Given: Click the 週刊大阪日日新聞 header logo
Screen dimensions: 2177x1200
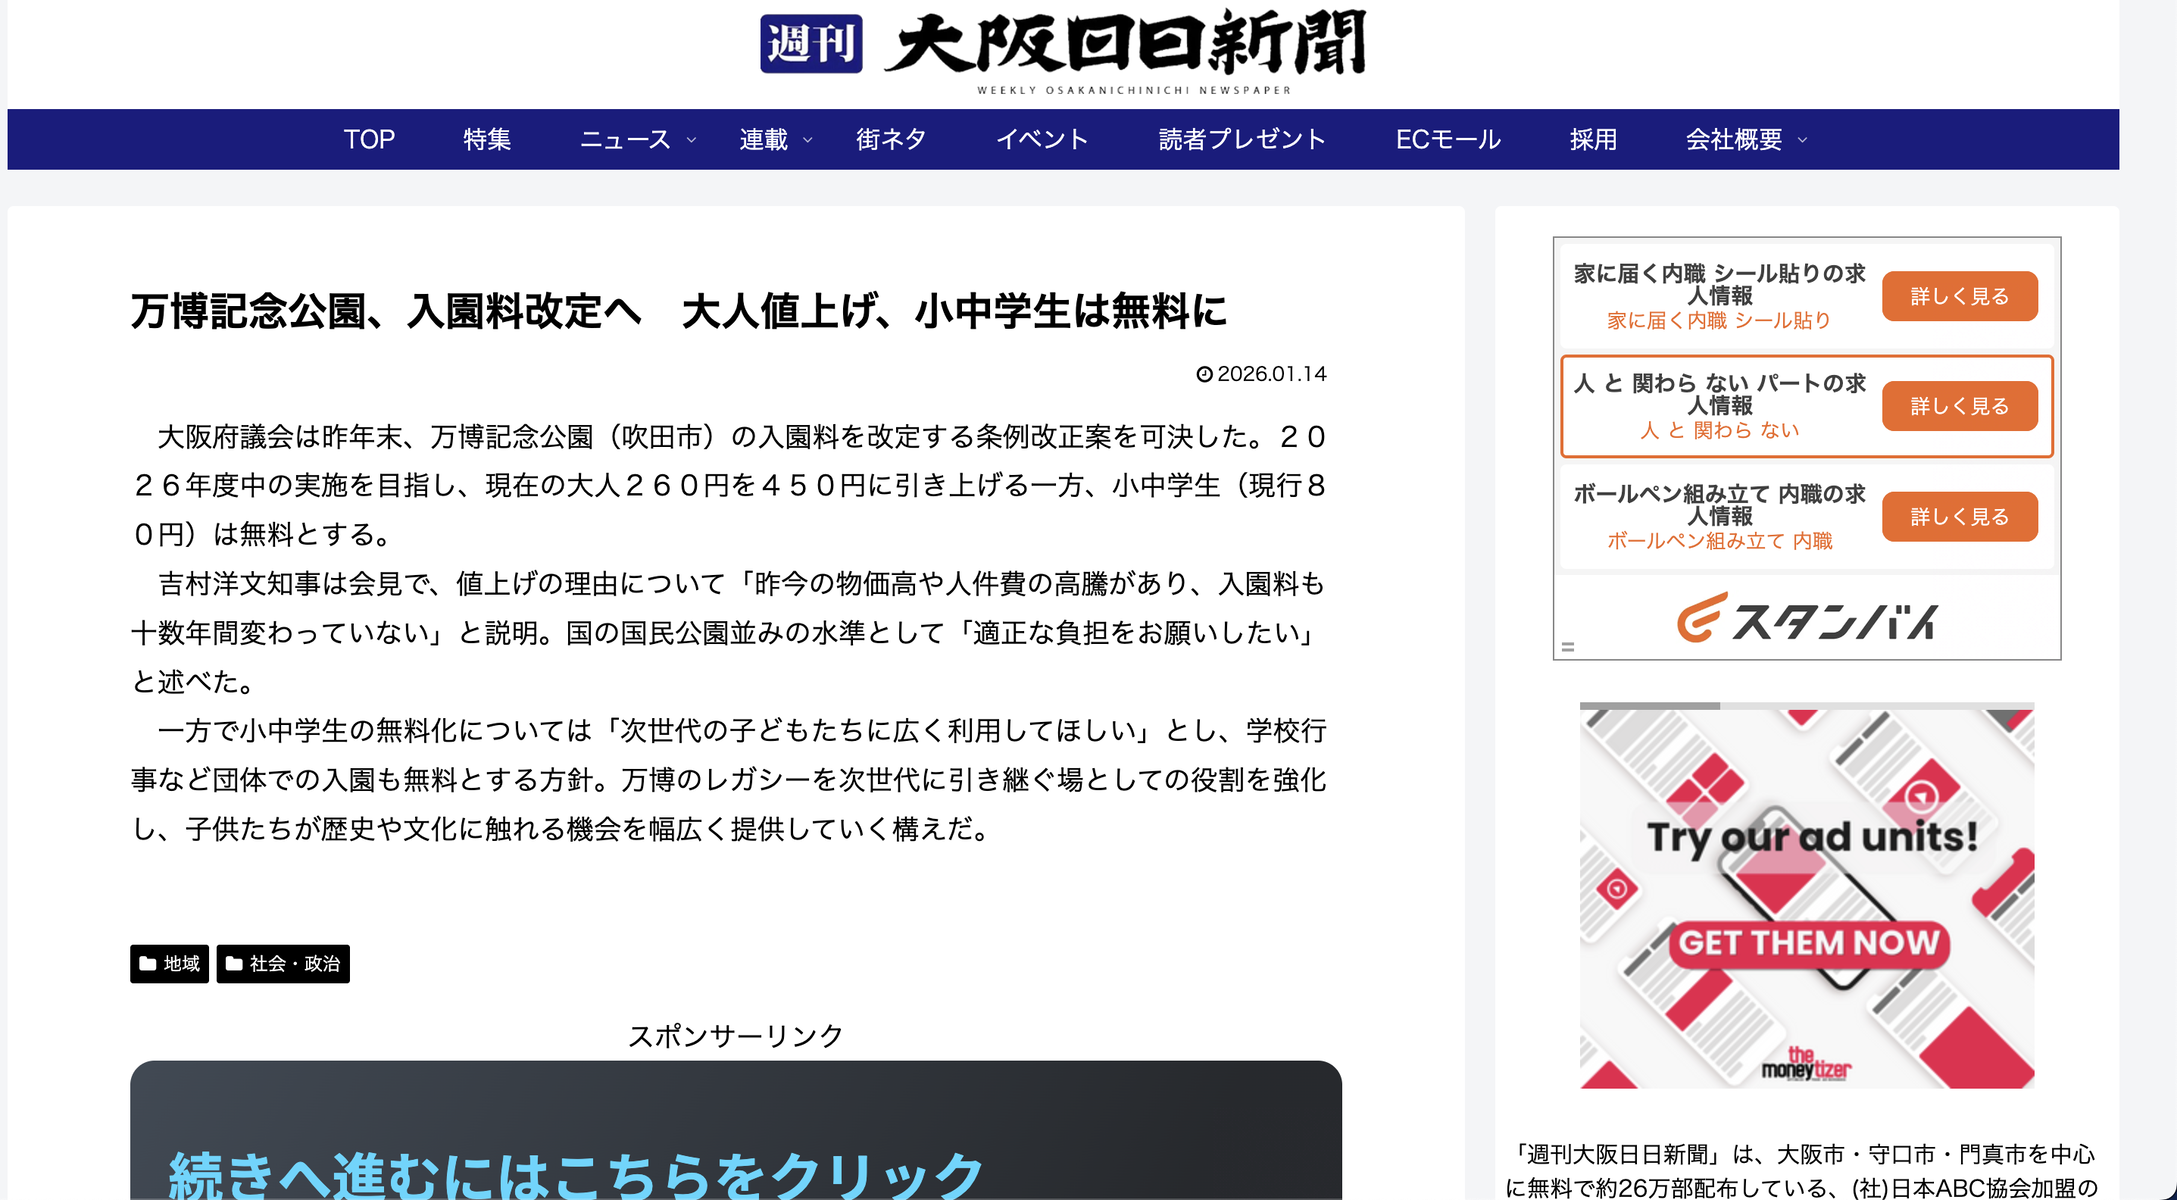Looking at the screenshot, I should pos(1063,48).
